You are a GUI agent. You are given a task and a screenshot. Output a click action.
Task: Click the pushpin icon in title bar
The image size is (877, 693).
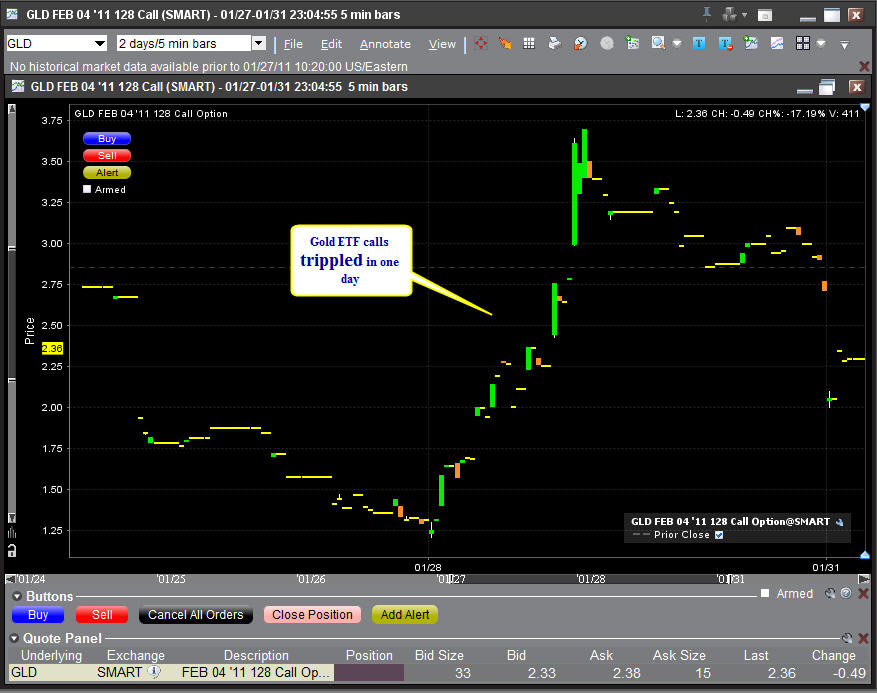tap(706, 15)
